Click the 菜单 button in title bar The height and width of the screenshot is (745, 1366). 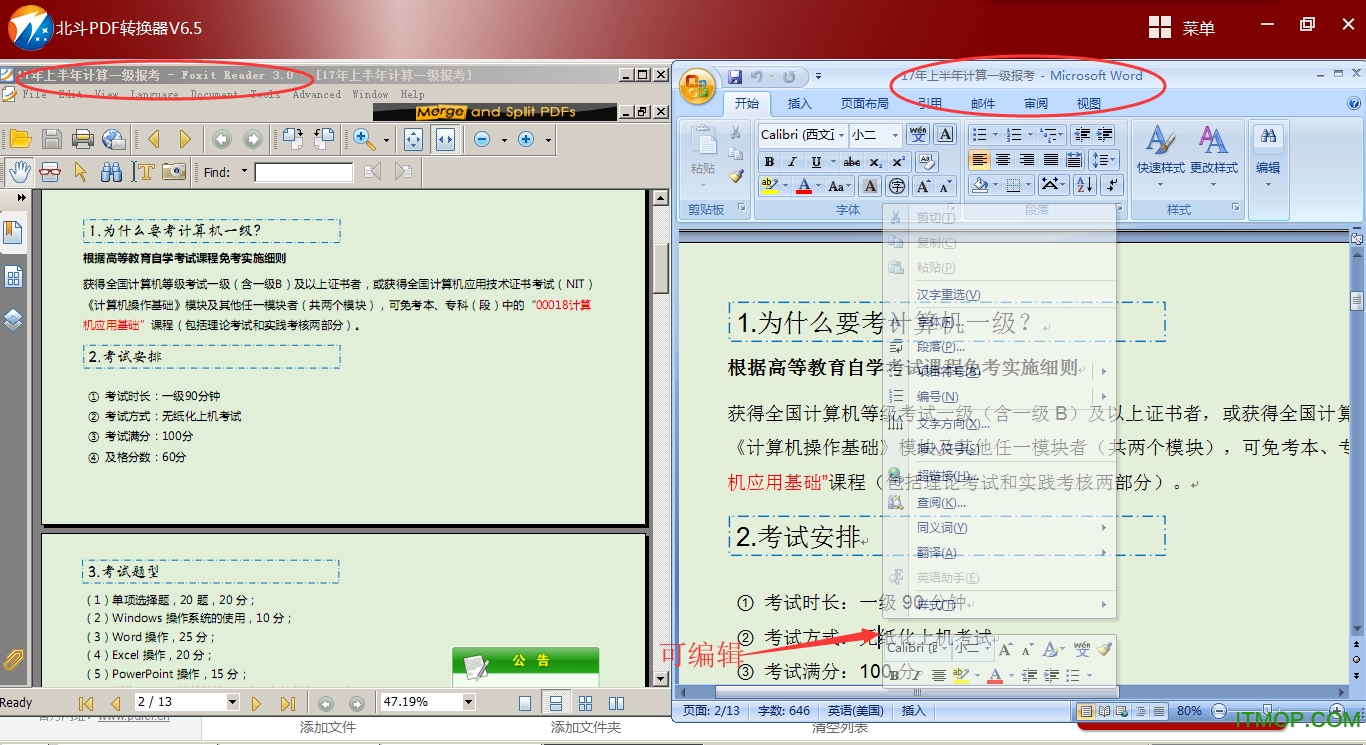(1182, 28)
